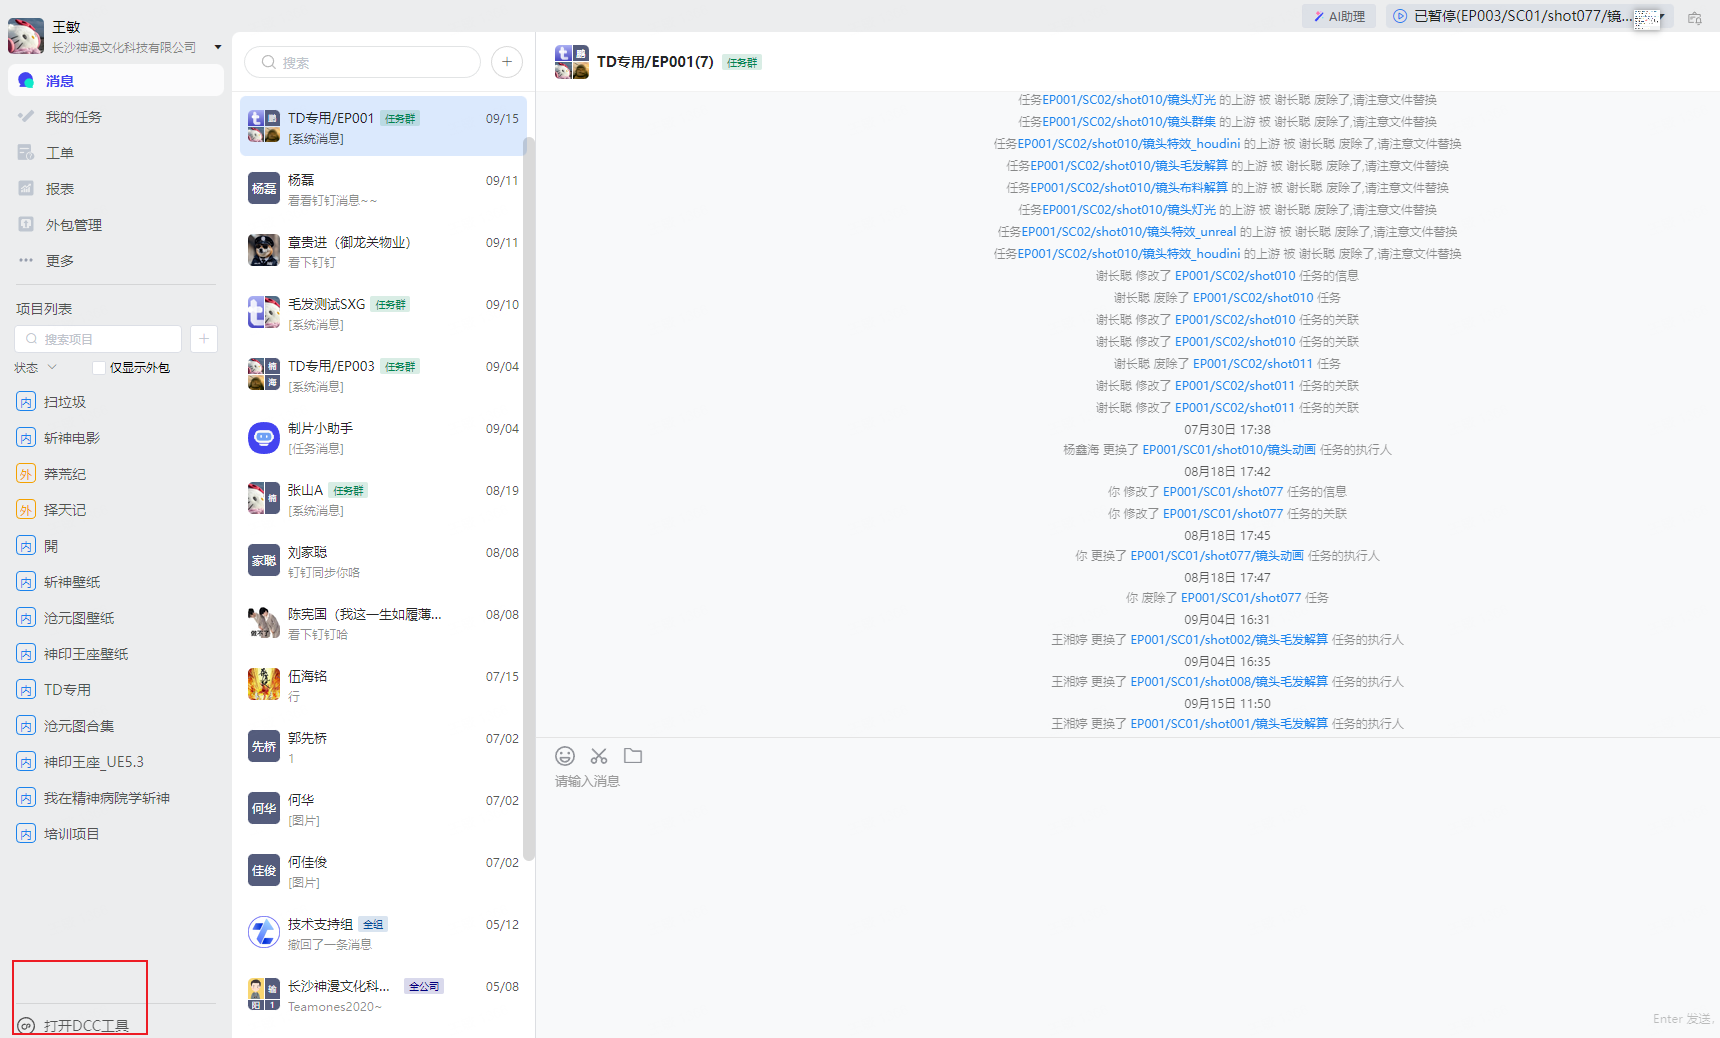Click the plus icon beside conversation search
This screenshot has width=1720, height=1038.
pos(507,62)
